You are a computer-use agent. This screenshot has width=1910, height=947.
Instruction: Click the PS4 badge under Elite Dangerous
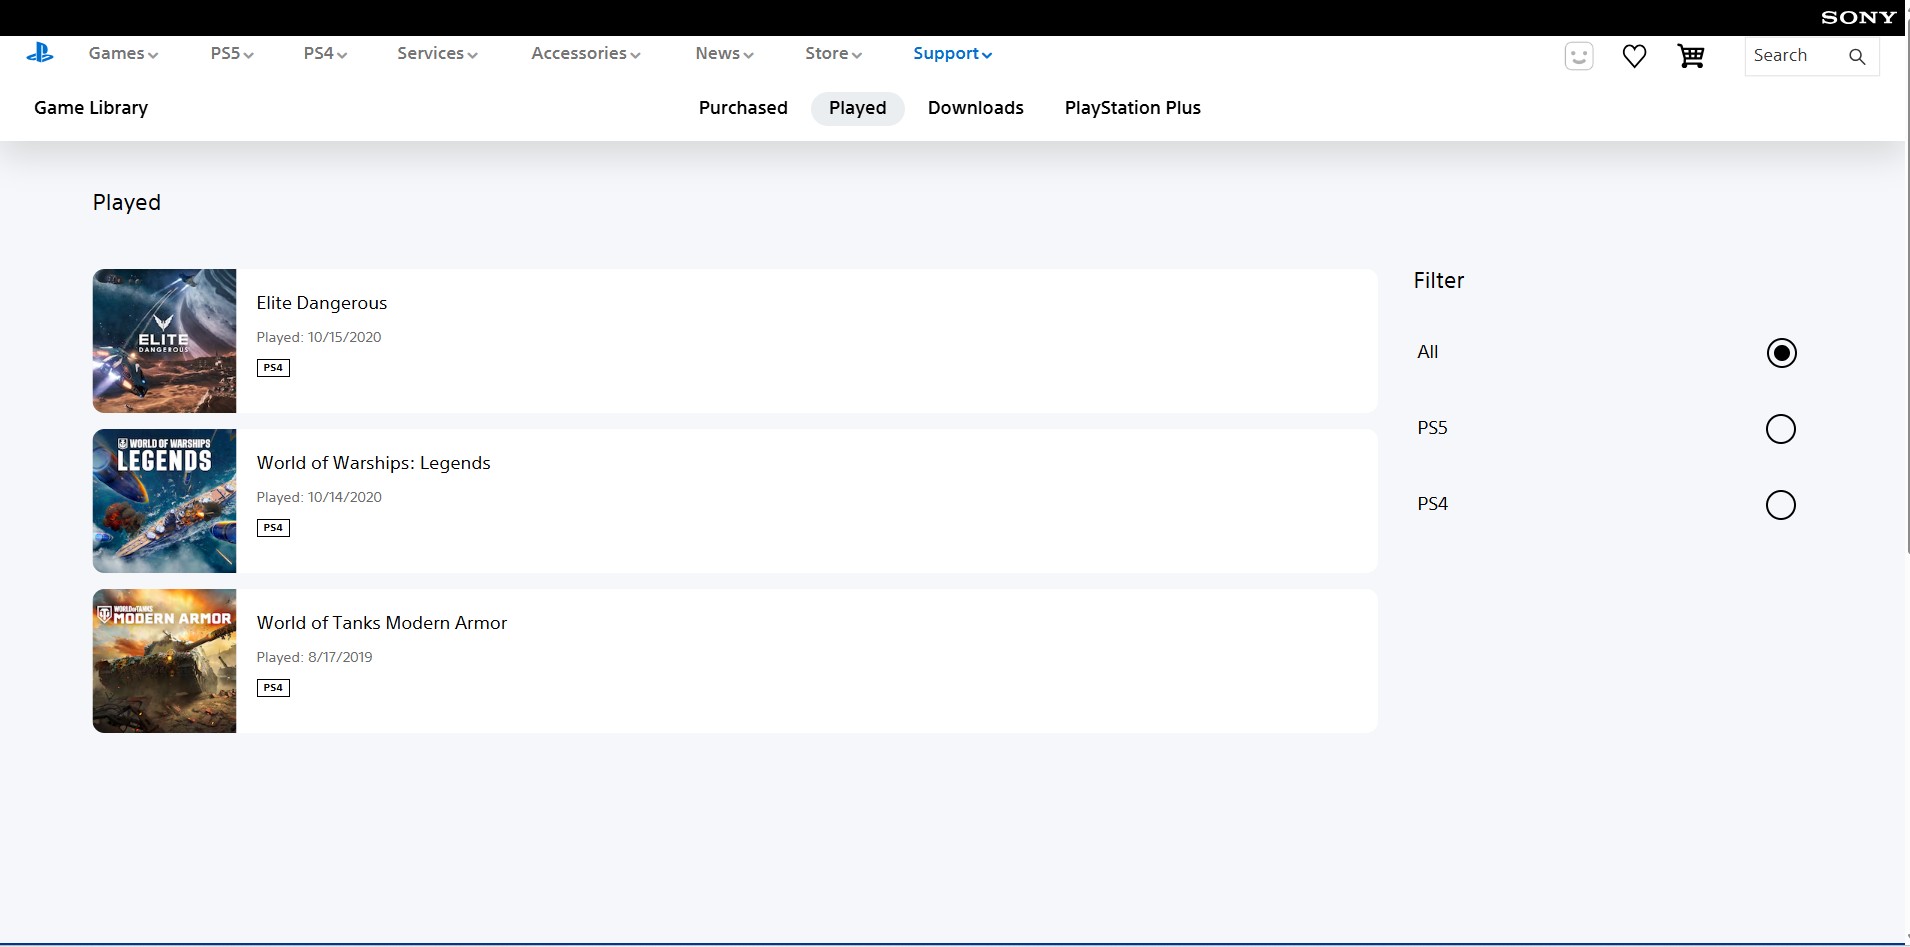pyautogui.click(x=273, y=368)
